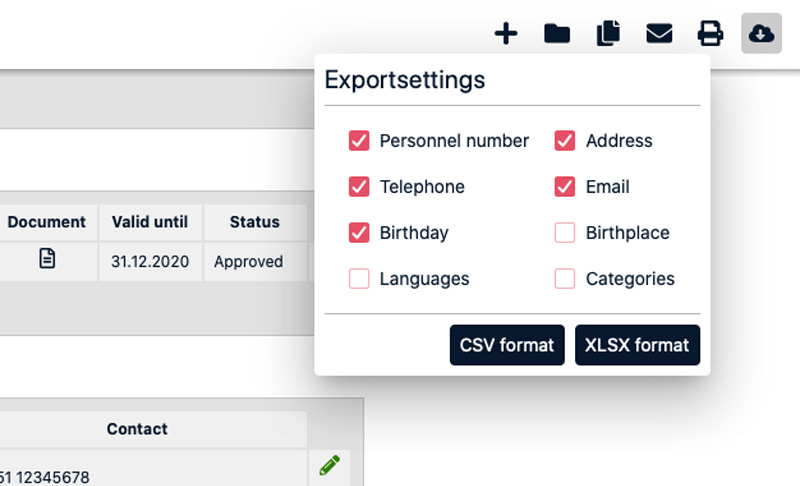
Task: Export using CSV format button
Action: pyautogui.click(x=507, y=345)
